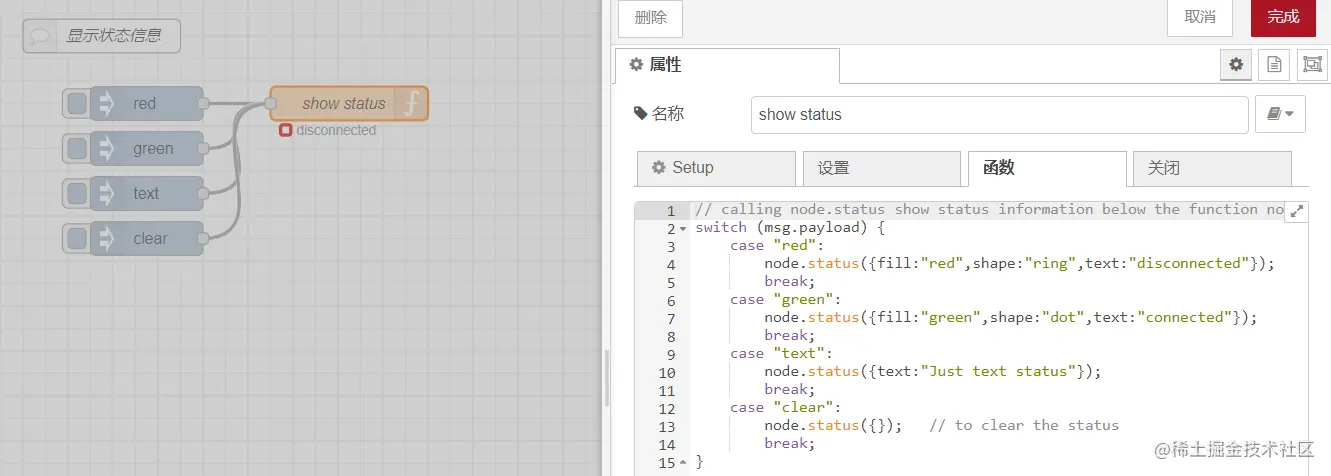Click the node properties gear icon
The image size is (1331, 476).
pyautogui.click(x=1236, y=64)
